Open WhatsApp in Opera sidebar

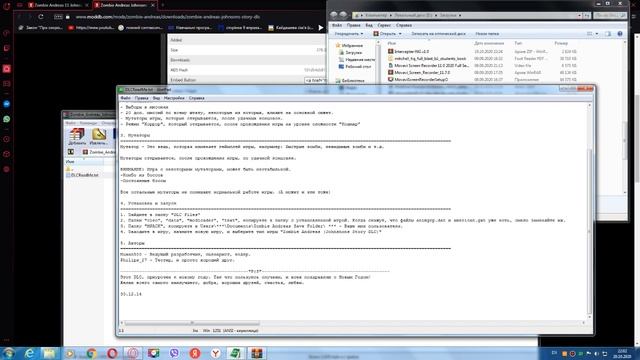7,119
